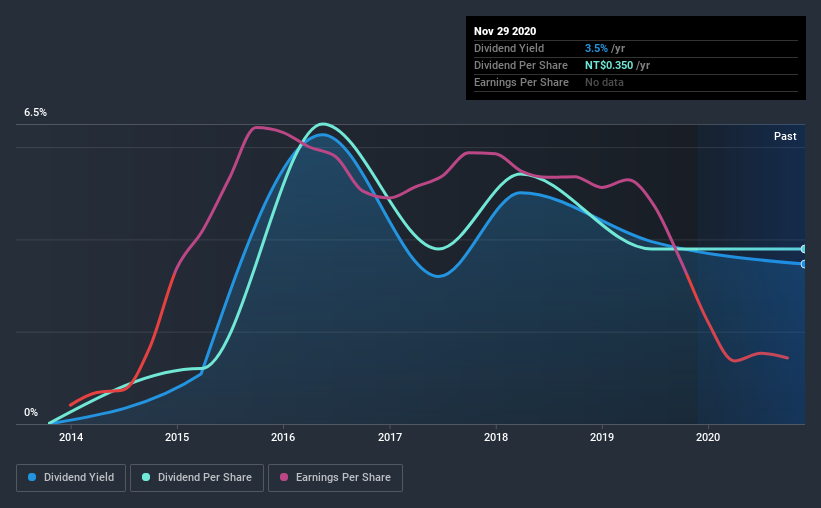Toggle the Dividend Per Share legend button
This screenshot has height=508, width=821.
pos(197,478)
